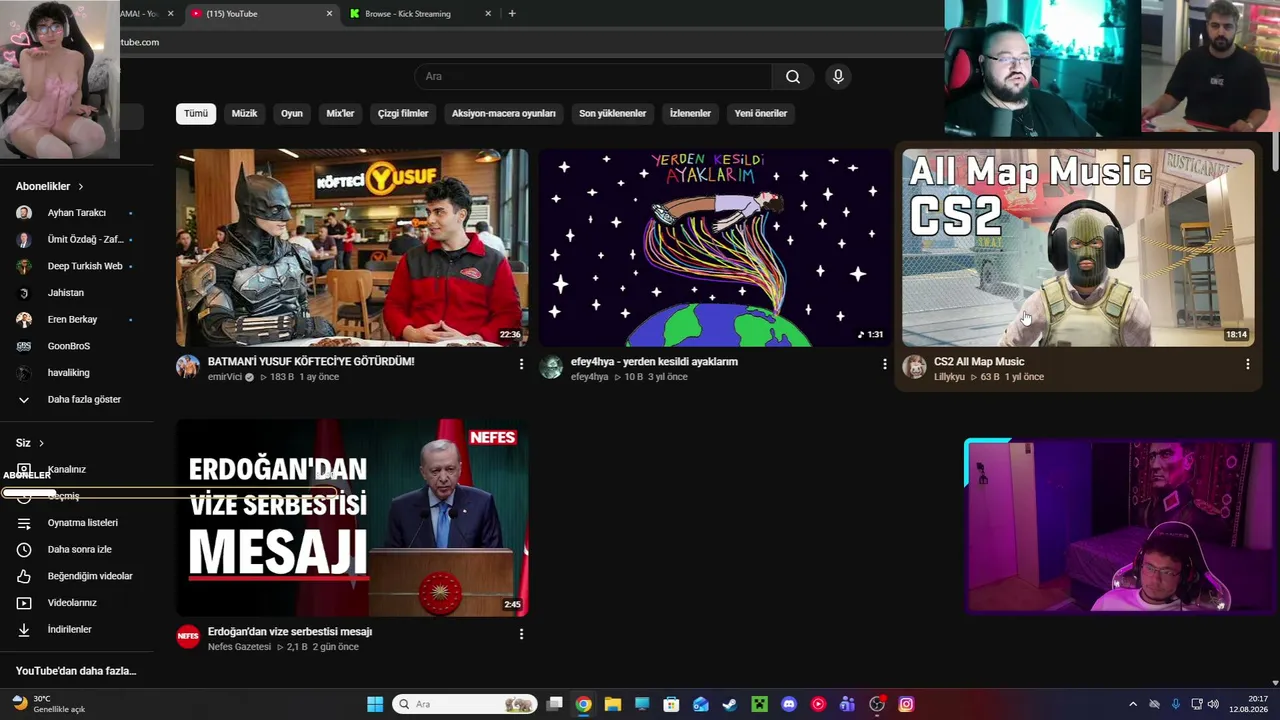Viewport: 1280px width, 720px height.
Task: Play the Yerden Kesildi Ayaklarım thumbnail
Action: click(715, 248)
